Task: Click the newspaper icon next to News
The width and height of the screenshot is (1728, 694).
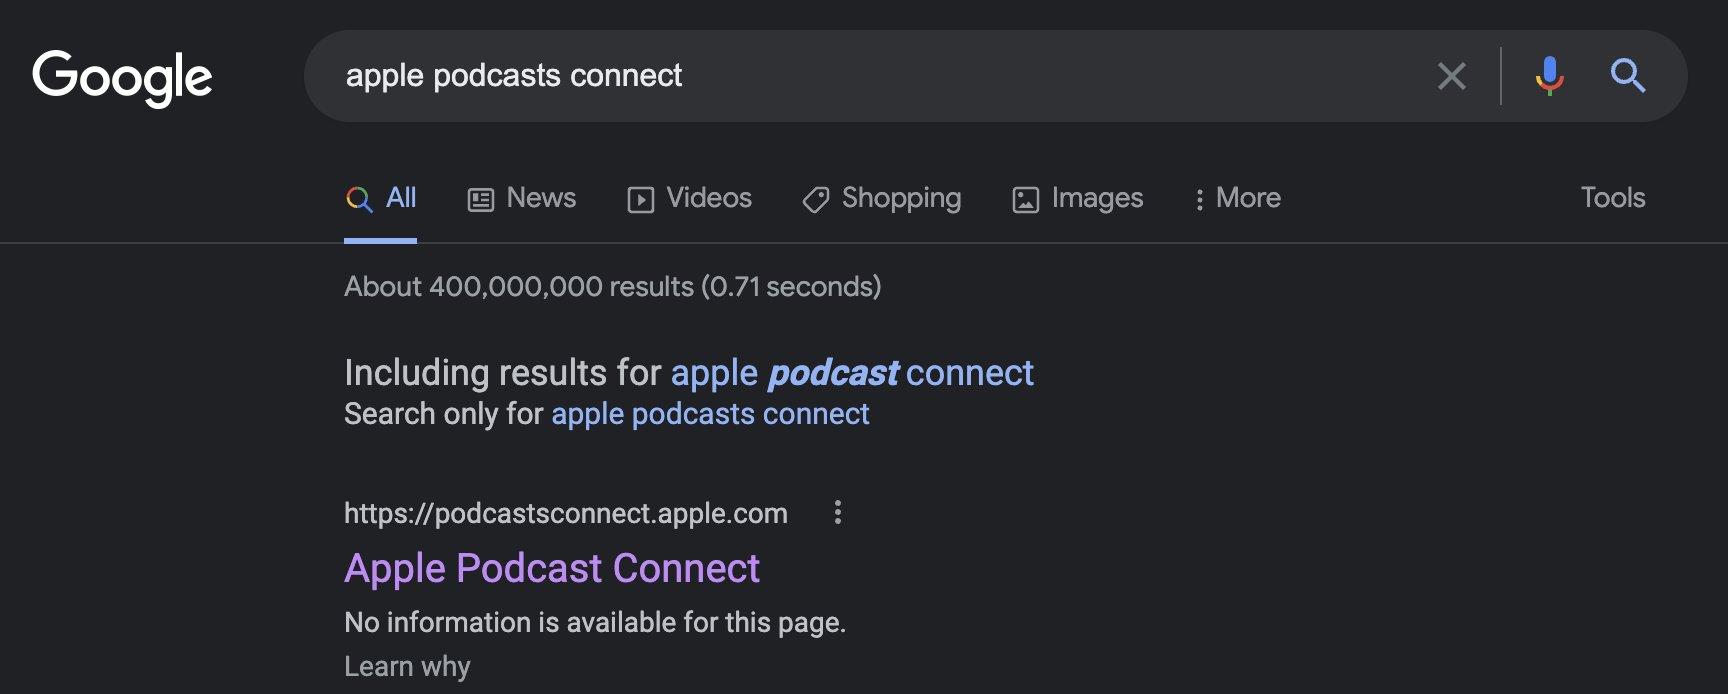Action: pyautogui.click(x=481, y=200)
